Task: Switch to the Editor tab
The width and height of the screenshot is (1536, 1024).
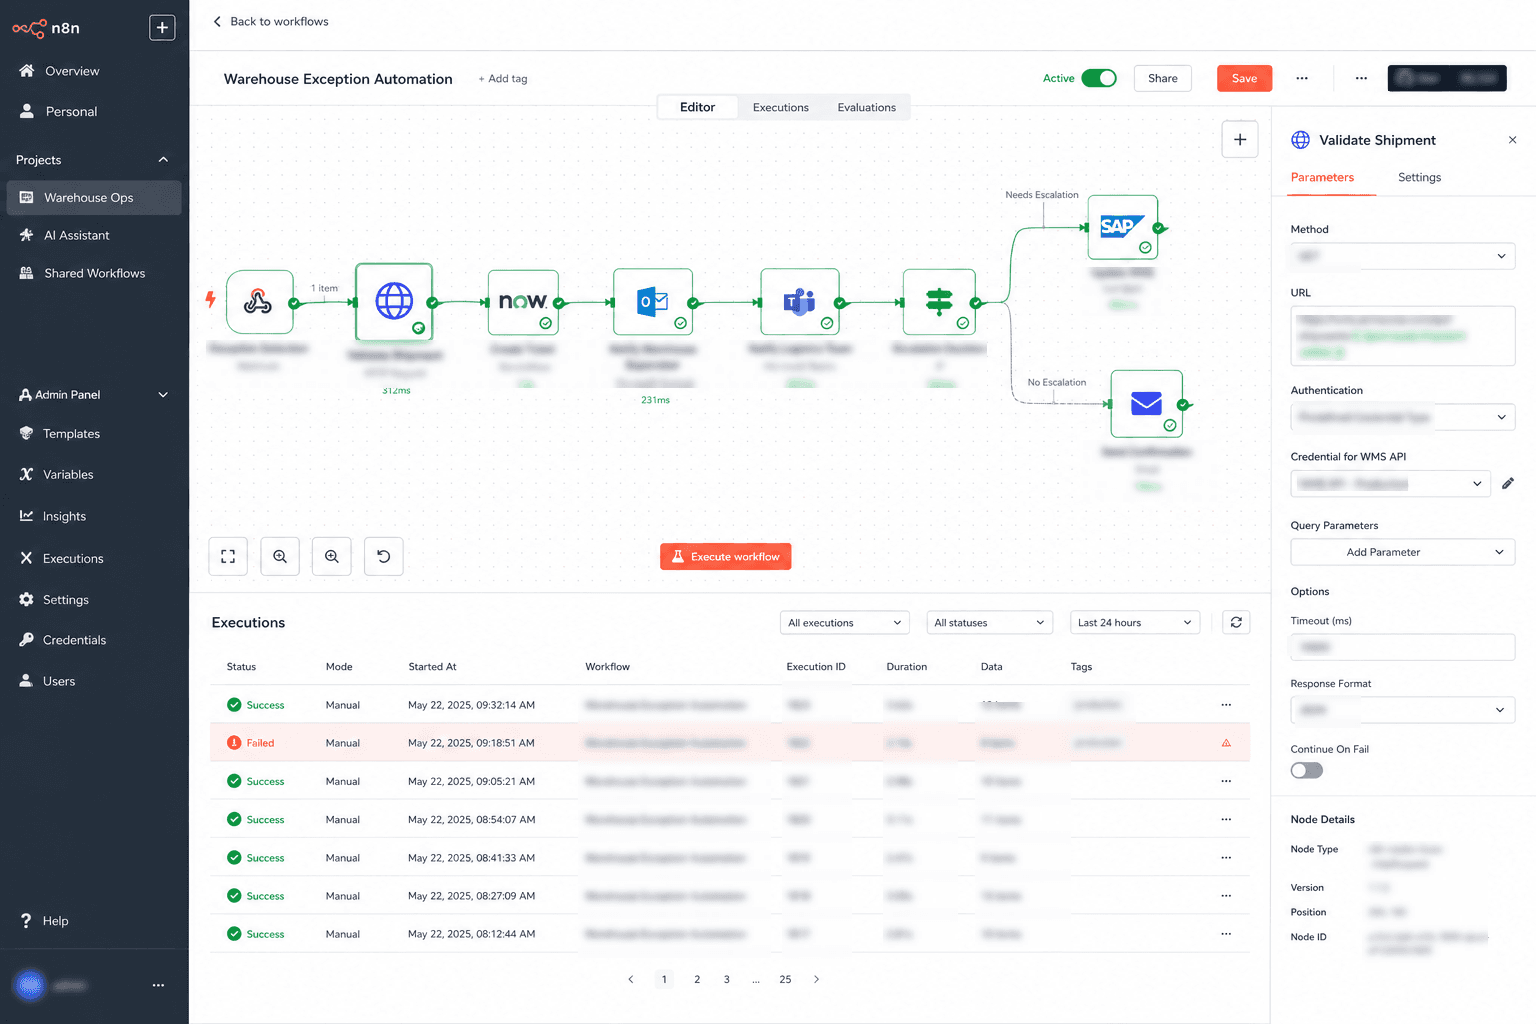Action: click(697, 107)
